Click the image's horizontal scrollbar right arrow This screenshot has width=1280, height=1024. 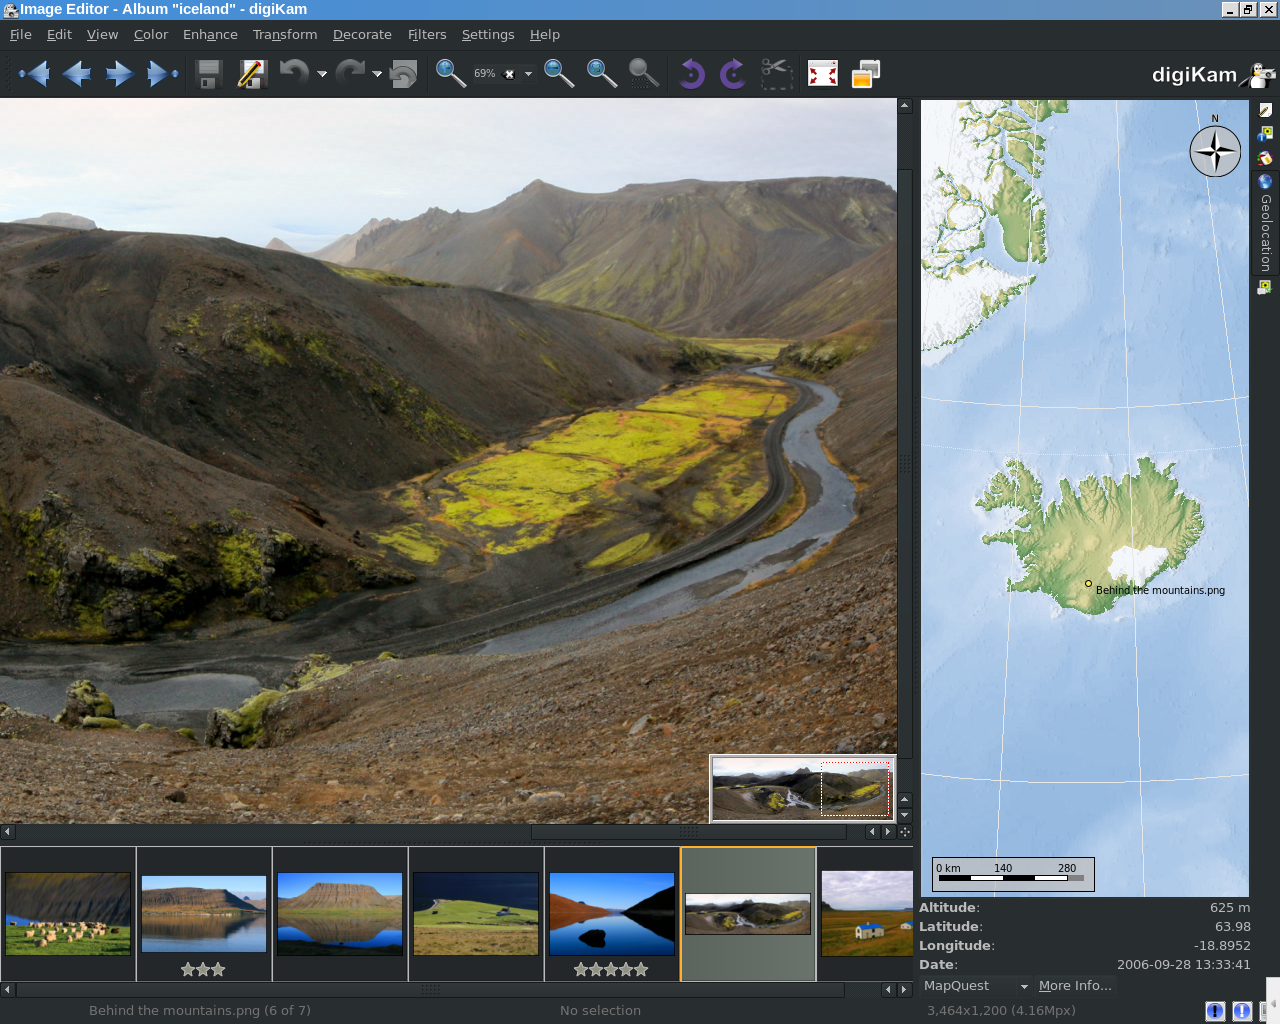coord(887,832)
